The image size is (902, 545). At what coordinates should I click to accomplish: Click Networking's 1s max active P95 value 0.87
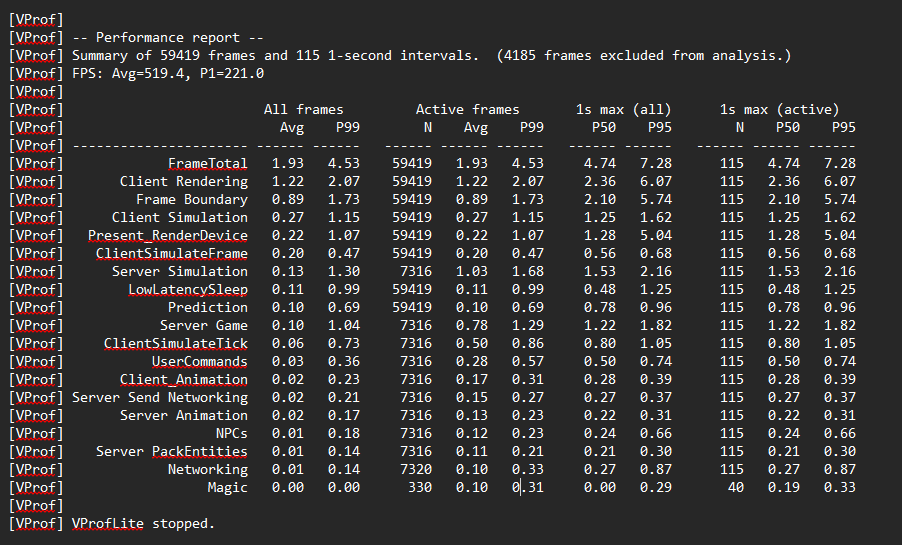[x=840, y=470]
